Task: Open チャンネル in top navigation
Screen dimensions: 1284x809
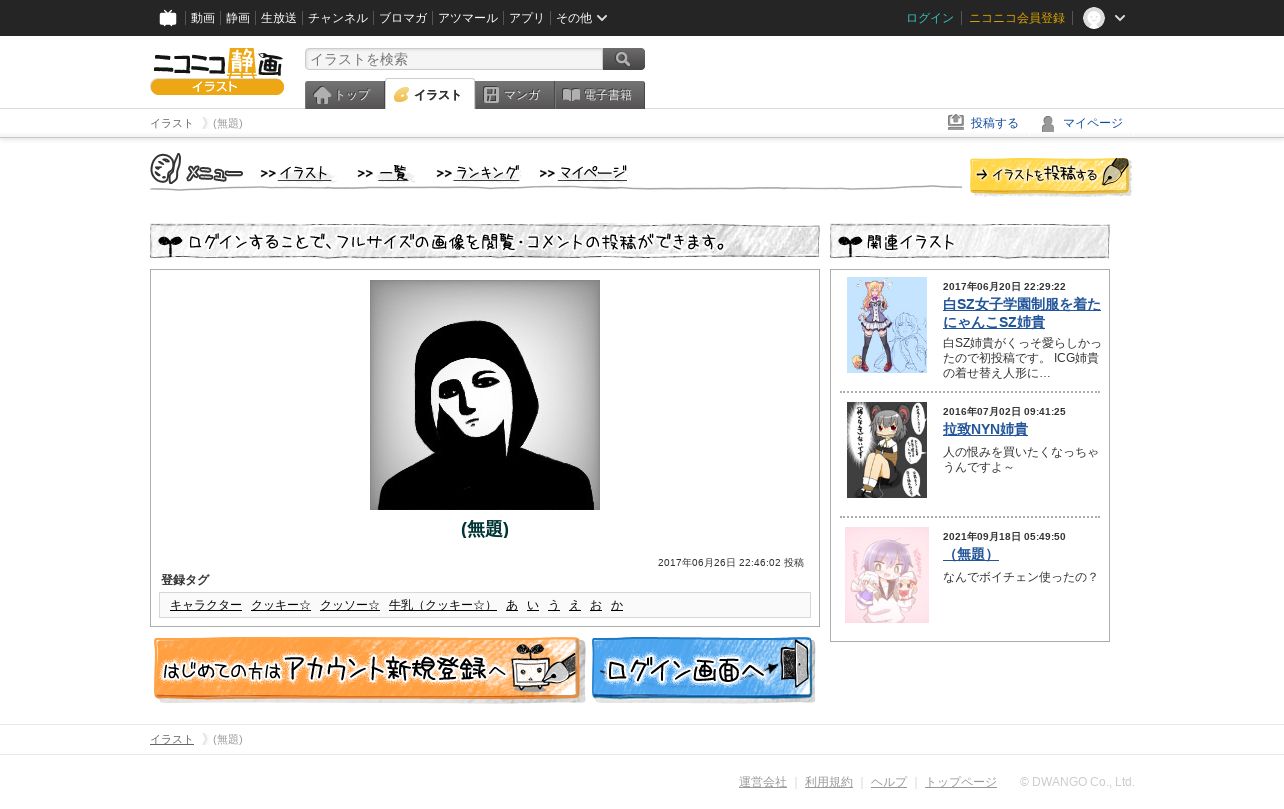Action: pyautogui.click(x=338, y=18)
